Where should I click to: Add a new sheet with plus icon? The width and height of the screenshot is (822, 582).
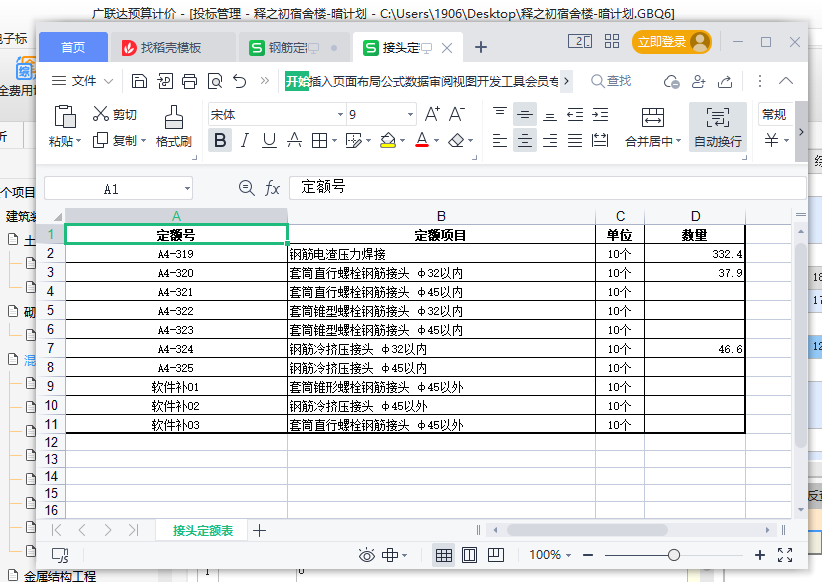[x=259, y=531]
